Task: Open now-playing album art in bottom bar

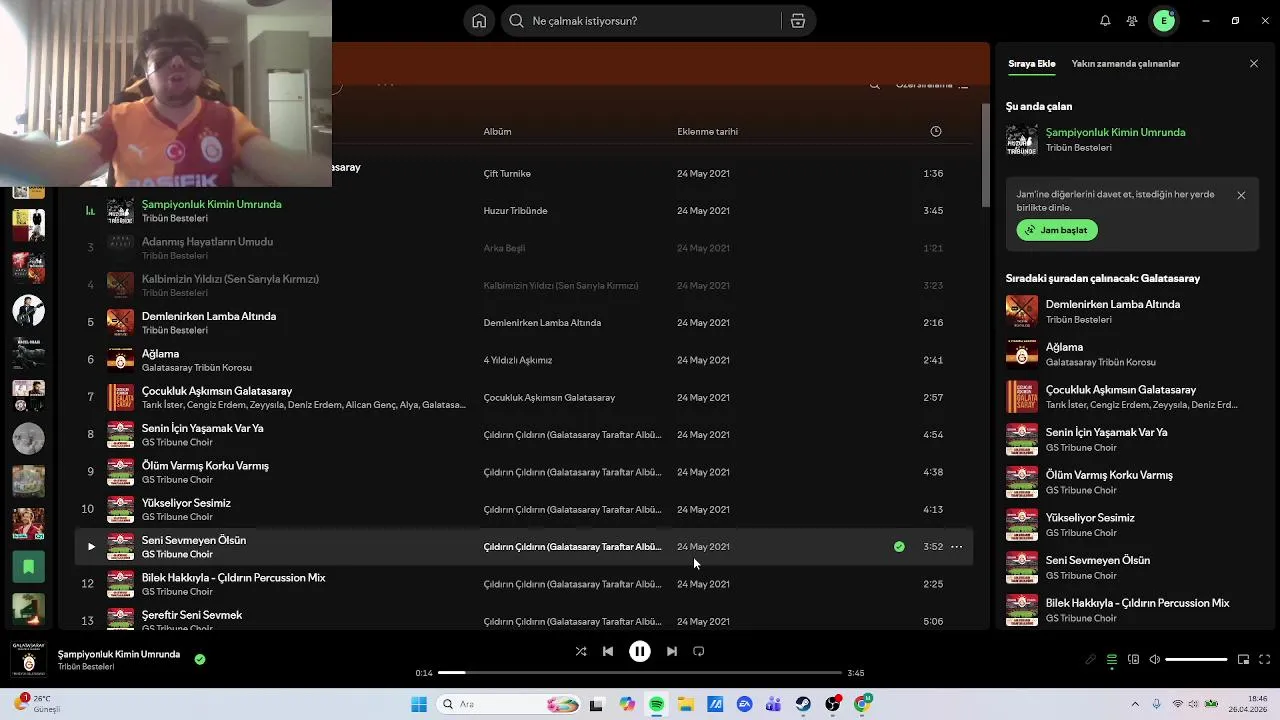Action: point(28,659)
